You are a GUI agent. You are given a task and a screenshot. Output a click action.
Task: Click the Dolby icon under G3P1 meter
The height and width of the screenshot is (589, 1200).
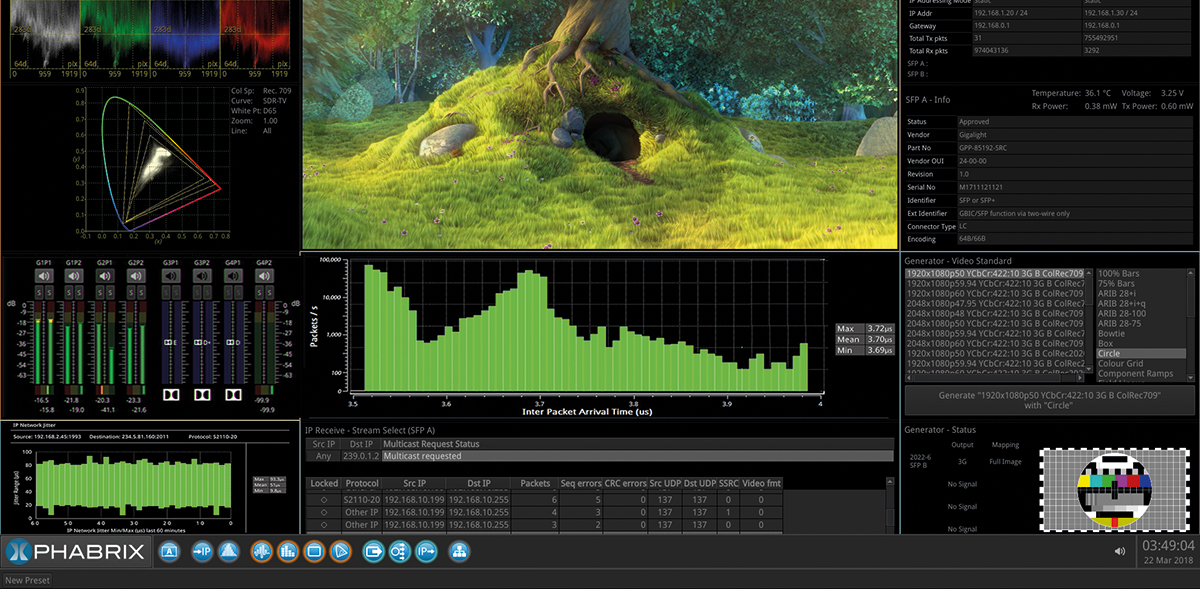[x=171, y=395]
